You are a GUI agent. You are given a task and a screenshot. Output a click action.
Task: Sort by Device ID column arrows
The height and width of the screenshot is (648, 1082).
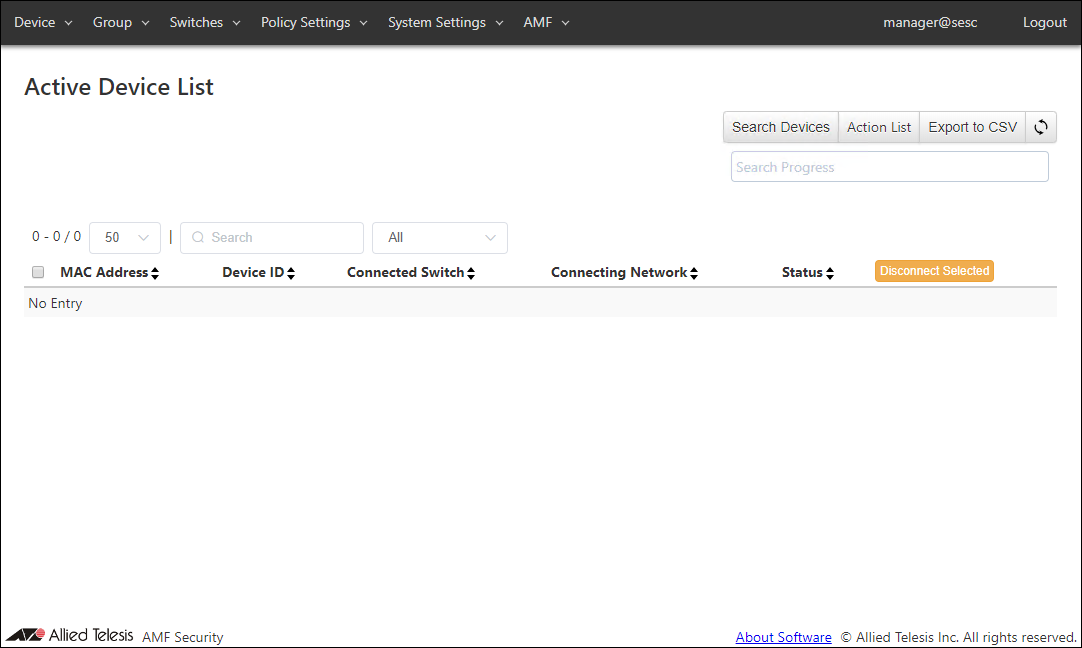[x=291, y=273]
